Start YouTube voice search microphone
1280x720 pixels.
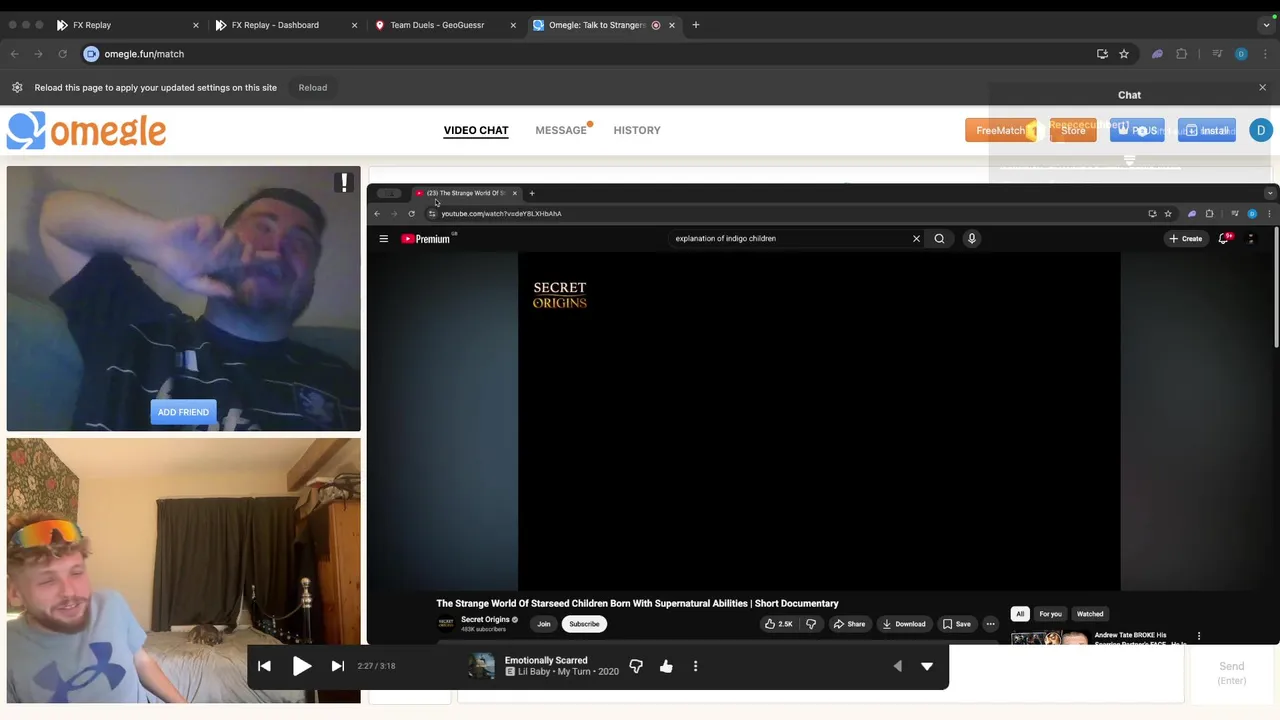pyautogui.click(x=971, y=239)
